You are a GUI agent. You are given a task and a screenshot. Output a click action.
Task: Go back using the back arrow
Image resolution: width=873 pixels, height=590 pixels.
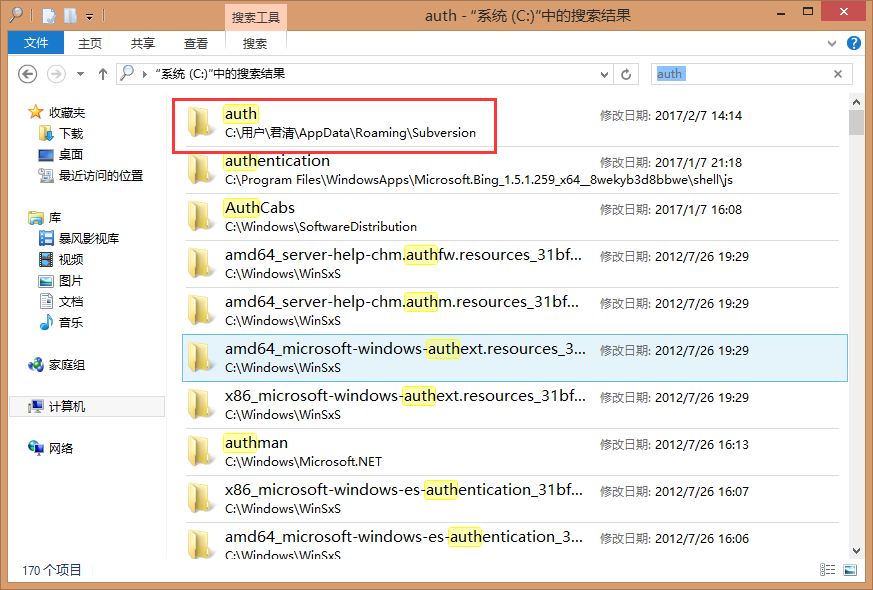click(x=27, y=74)
